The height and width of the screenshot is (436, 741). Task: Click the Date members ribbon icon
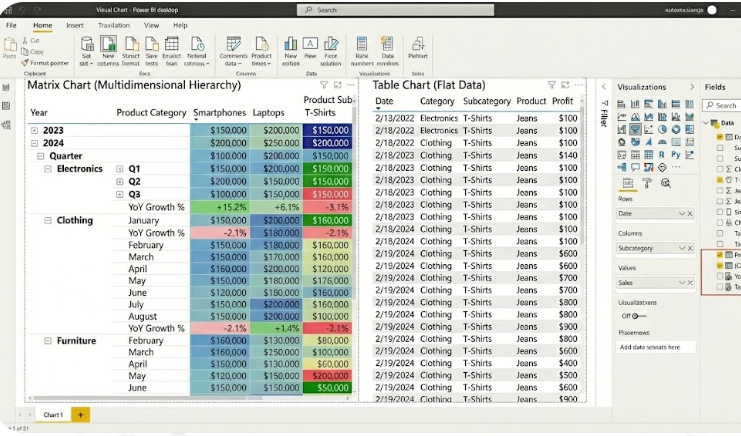point(388,50)
